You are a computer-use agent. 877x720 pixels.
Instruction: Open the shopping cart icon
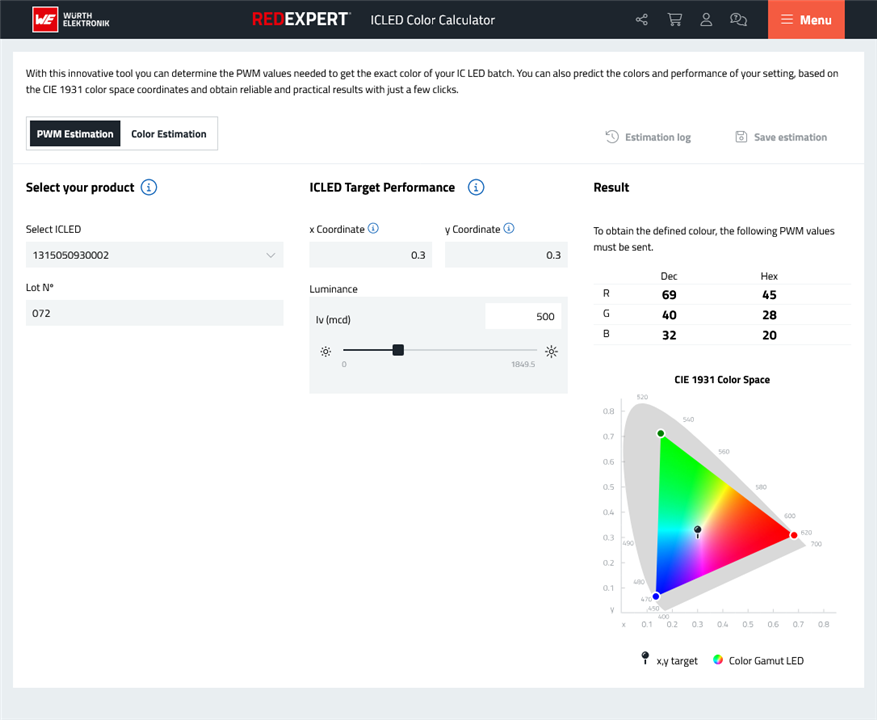pos(674,20)
